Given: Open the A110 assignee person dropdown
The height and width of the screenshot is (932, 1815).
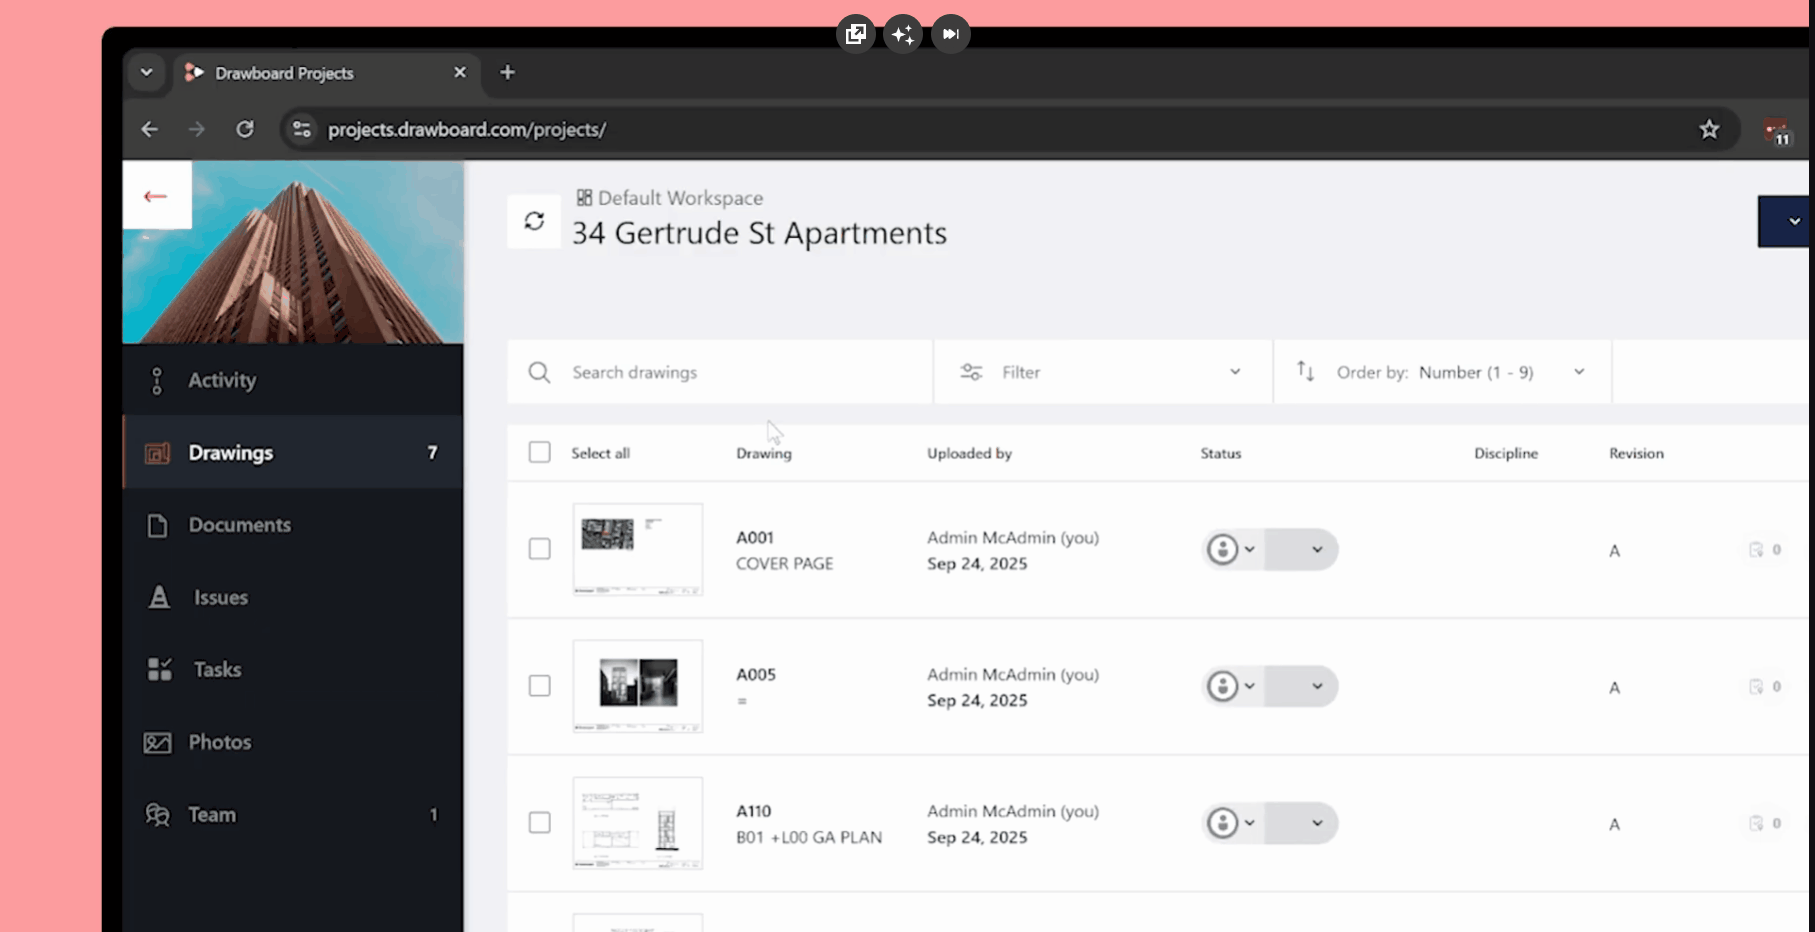Looking at the screenshot, I should [x=1231, y=823].
